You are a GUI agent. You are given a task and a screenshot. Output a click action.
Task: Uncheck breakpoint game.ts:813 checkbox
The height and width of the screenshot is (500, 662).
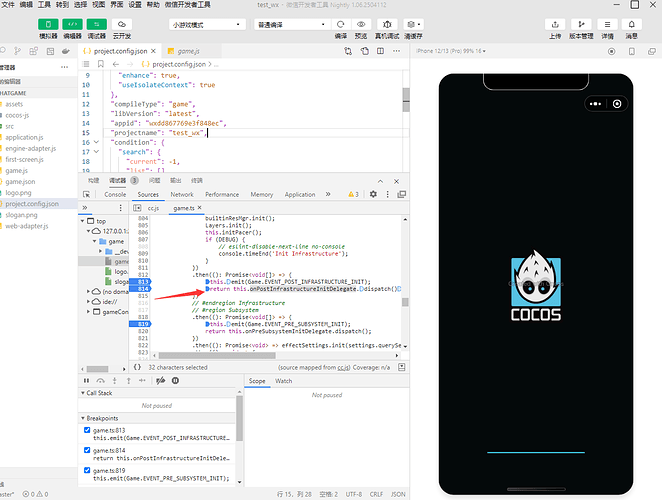(87, 430)
